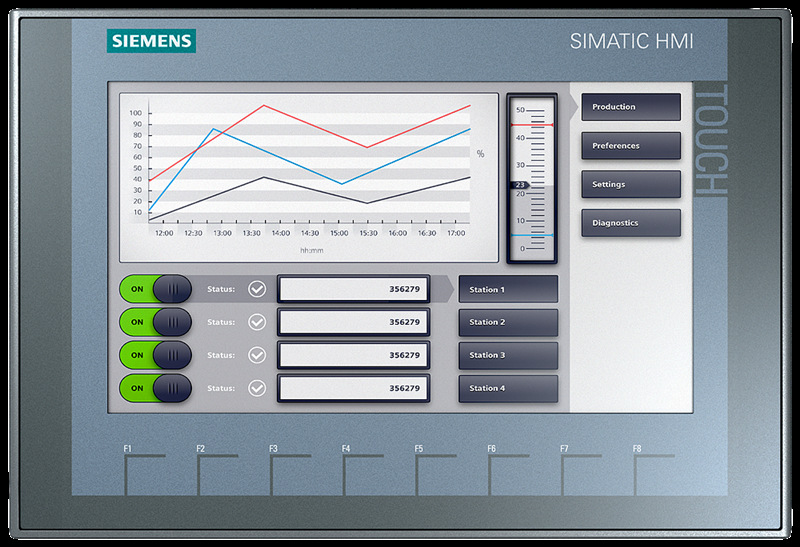Click the Station 2 value field 356279

coord(354,322)
